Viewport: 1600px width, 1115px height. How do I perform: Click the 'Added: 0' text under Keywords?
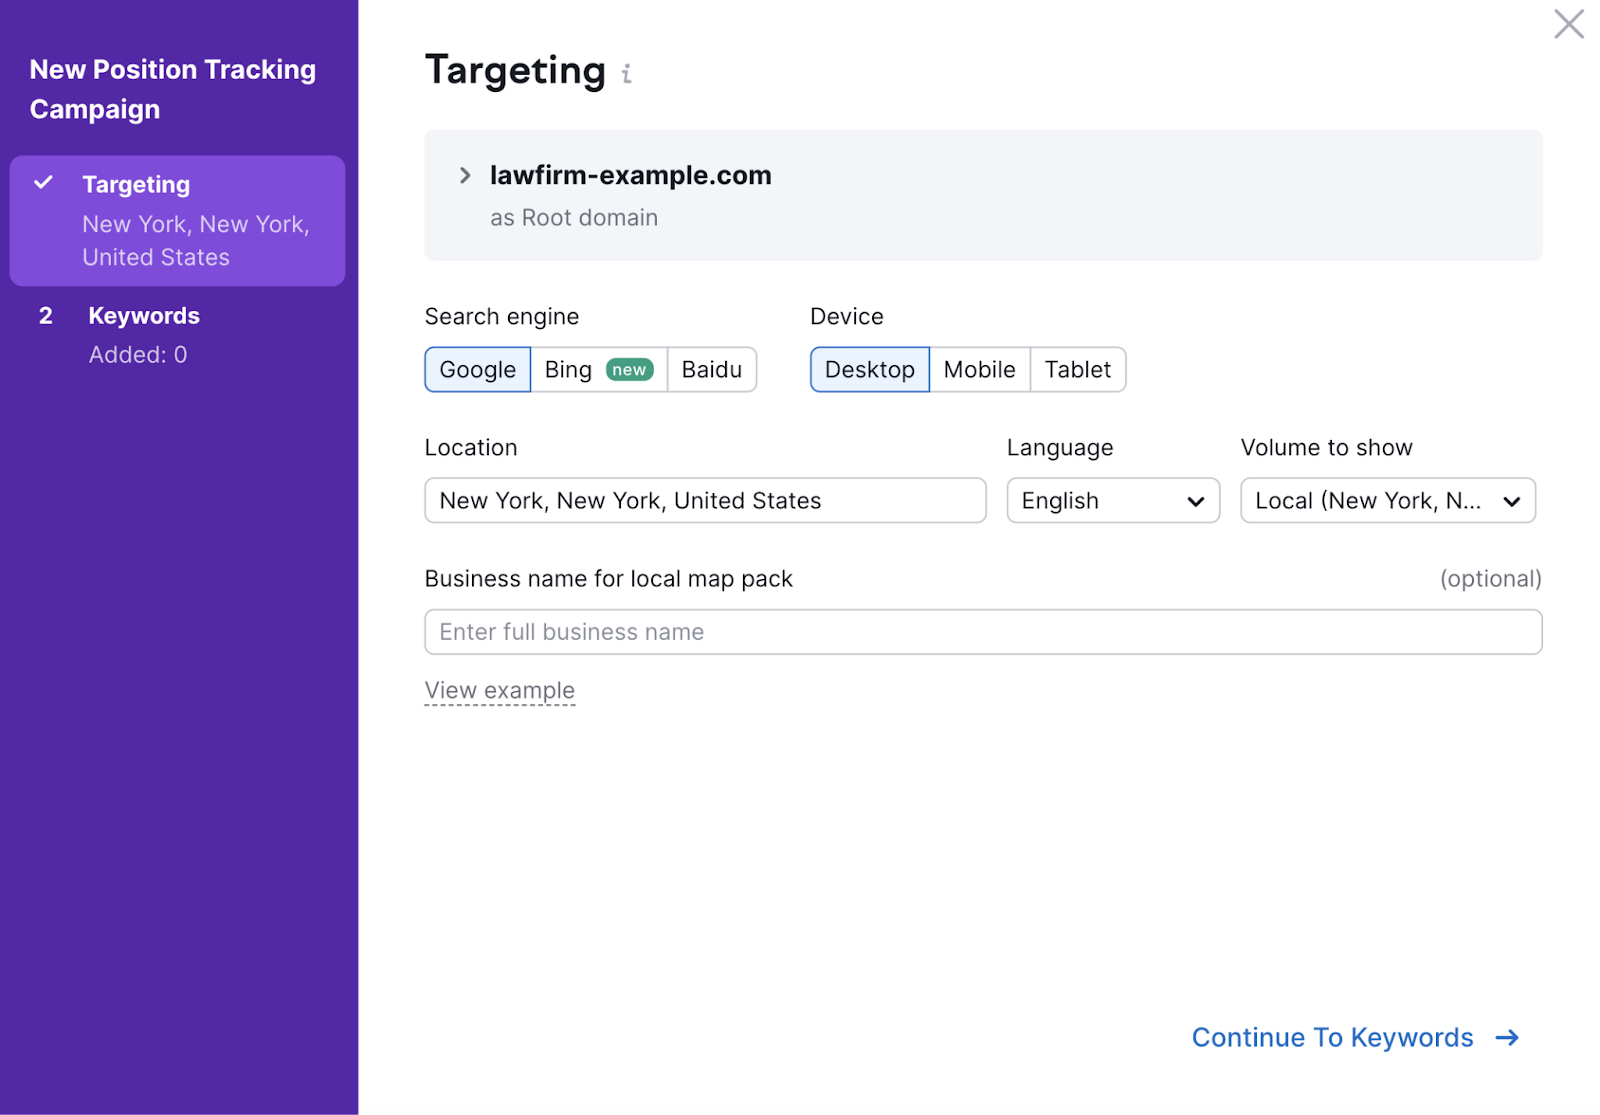coord(138,355)
